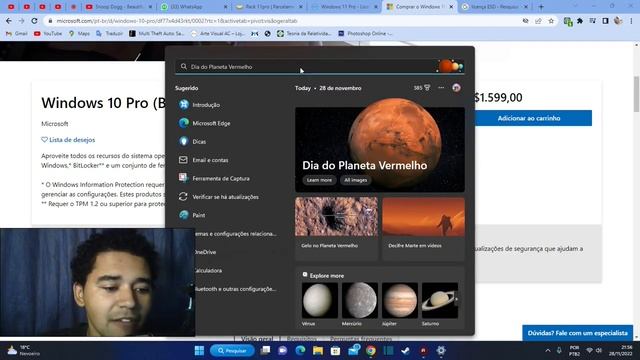Click the planet icon in the search bar

tap(450, 66)
